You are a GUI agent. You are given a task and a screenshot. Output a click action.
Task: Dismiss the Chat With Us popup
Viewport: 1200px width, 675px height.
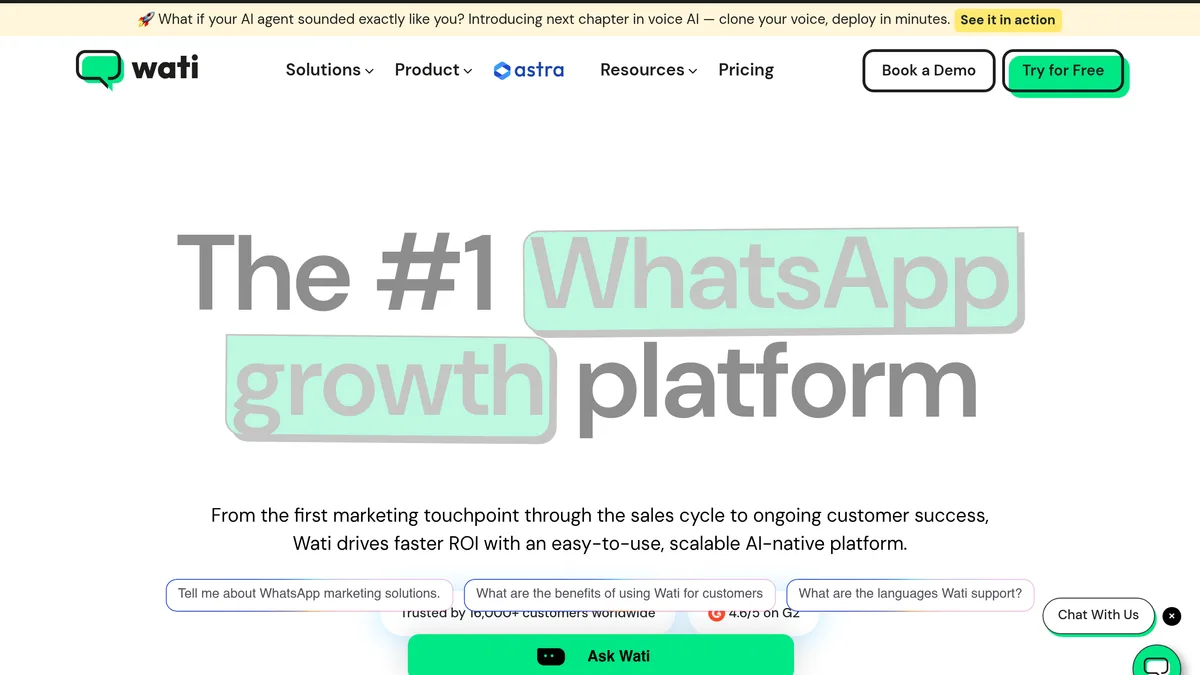tap(1172, 616)
